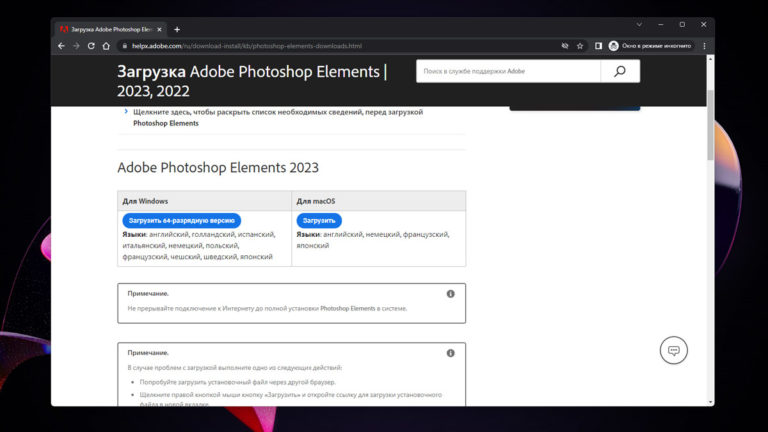The height and width of the screenshot is (432, 768).
Task: Expand the required information list before download
Action: (x=278, y=118)
